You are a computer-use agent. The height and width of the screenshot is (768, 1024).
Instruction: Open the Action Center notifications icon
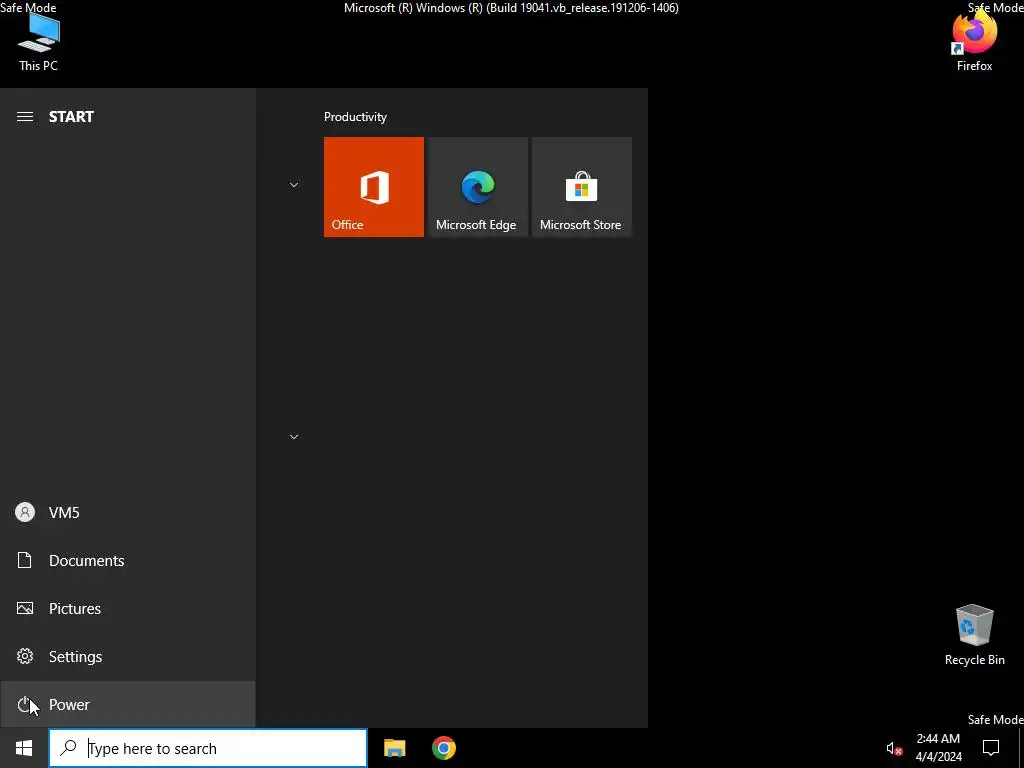(991, 748)
